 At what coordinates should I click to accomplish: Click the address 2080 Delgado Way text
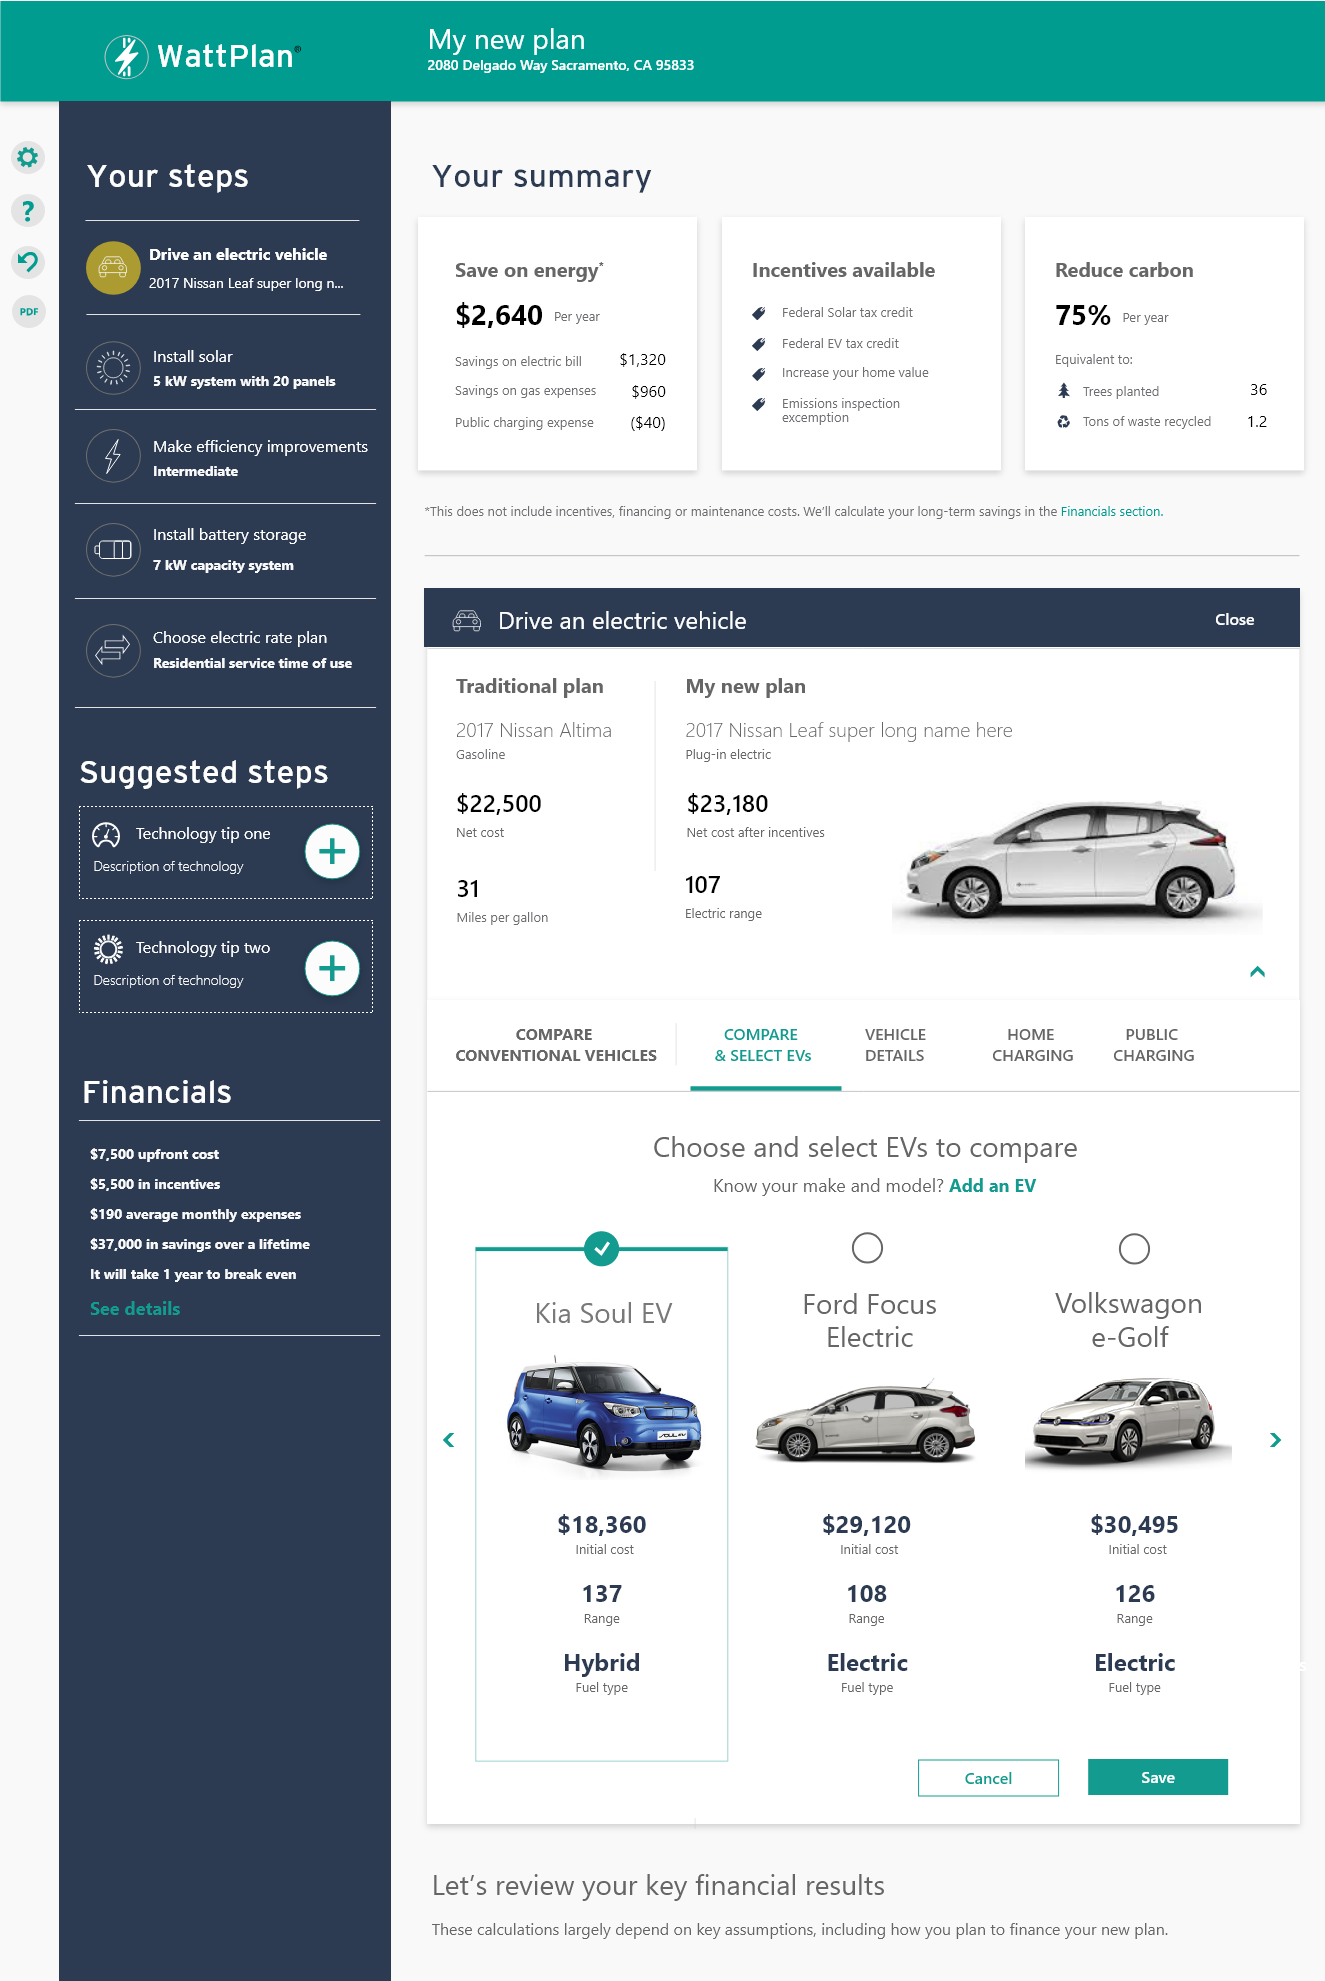pos(560,66)
